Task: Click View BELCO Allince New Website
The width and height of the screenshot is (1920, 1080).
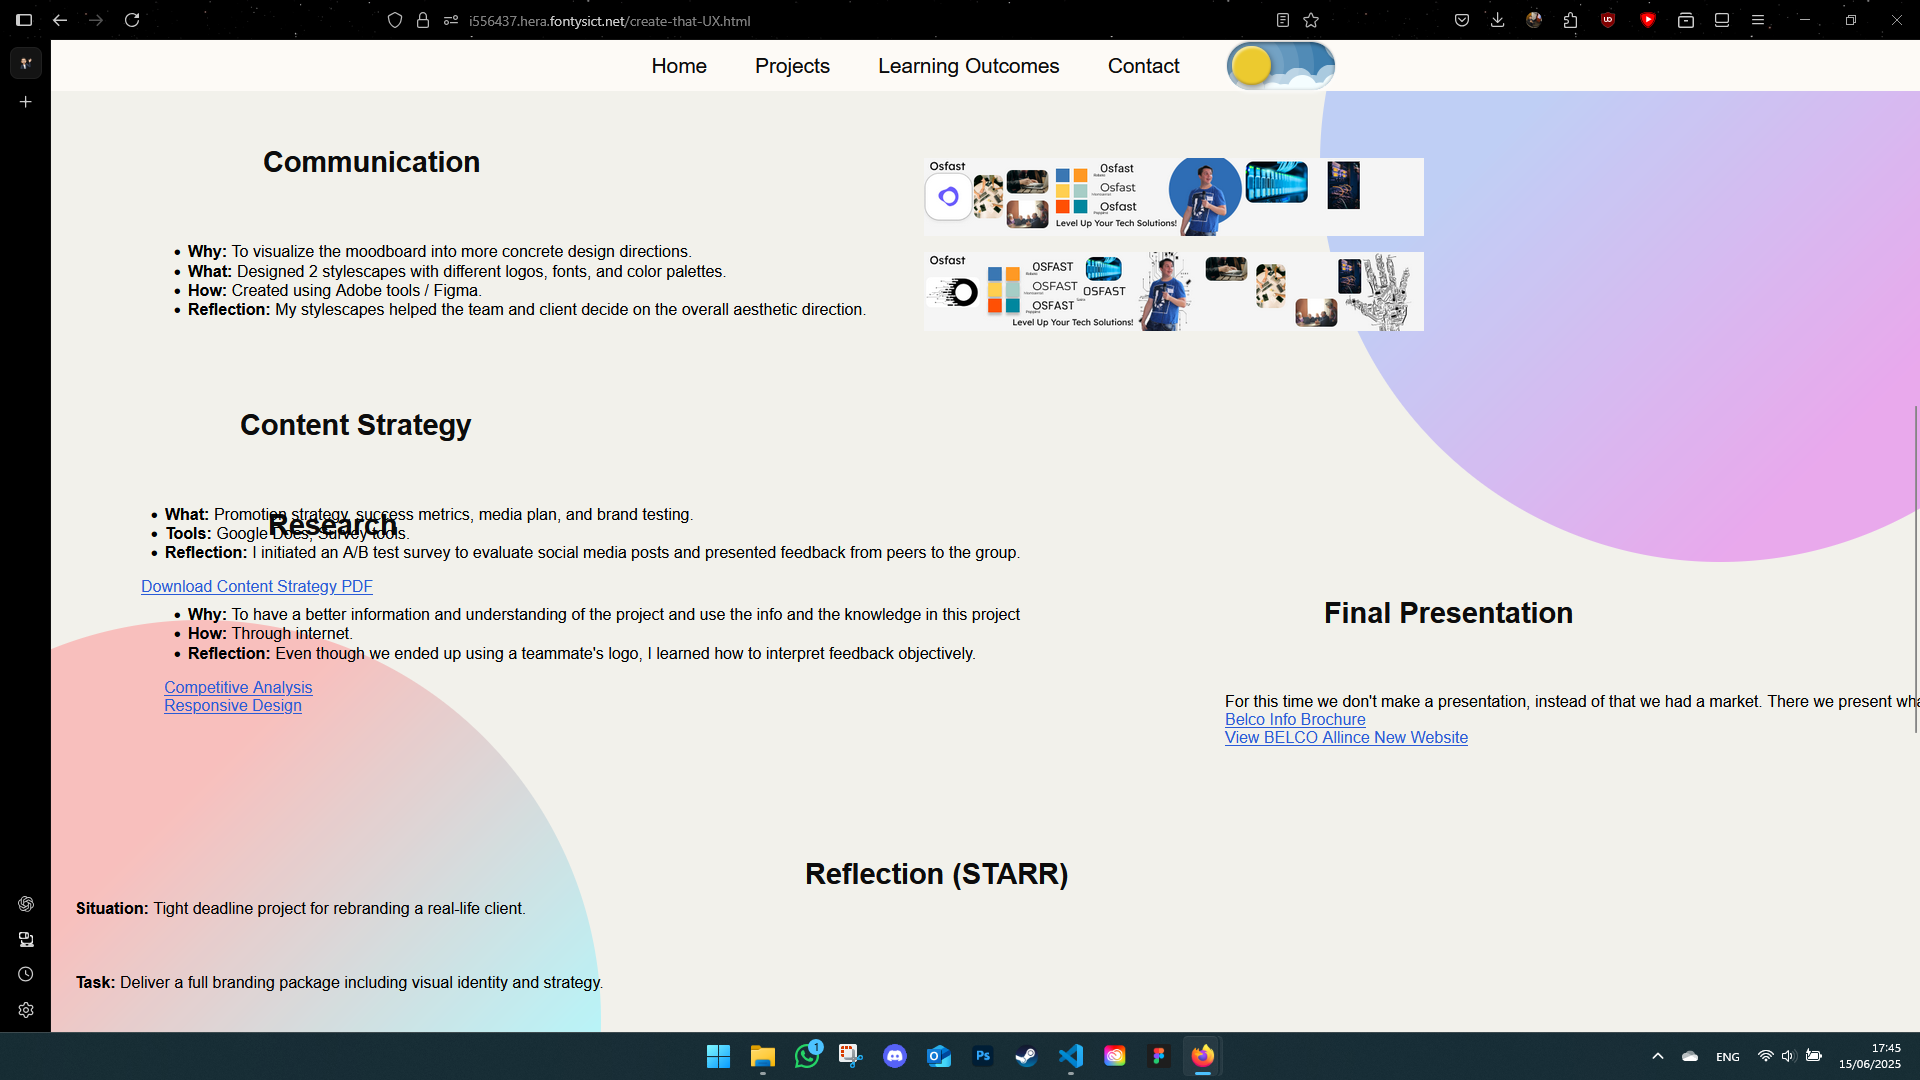Action: click(1346, 737)
